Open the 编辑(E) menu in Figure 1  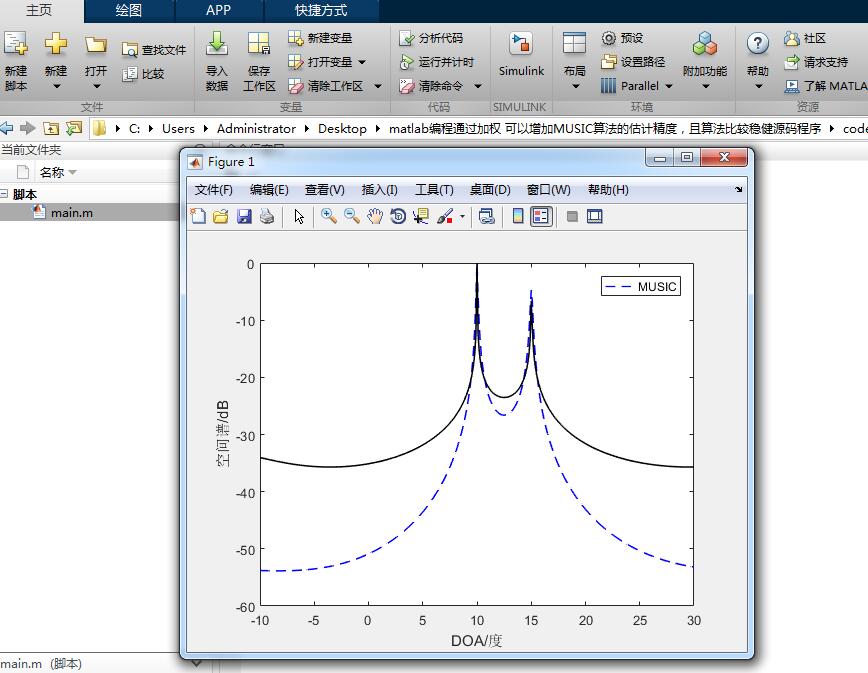(x=269, y=190)
